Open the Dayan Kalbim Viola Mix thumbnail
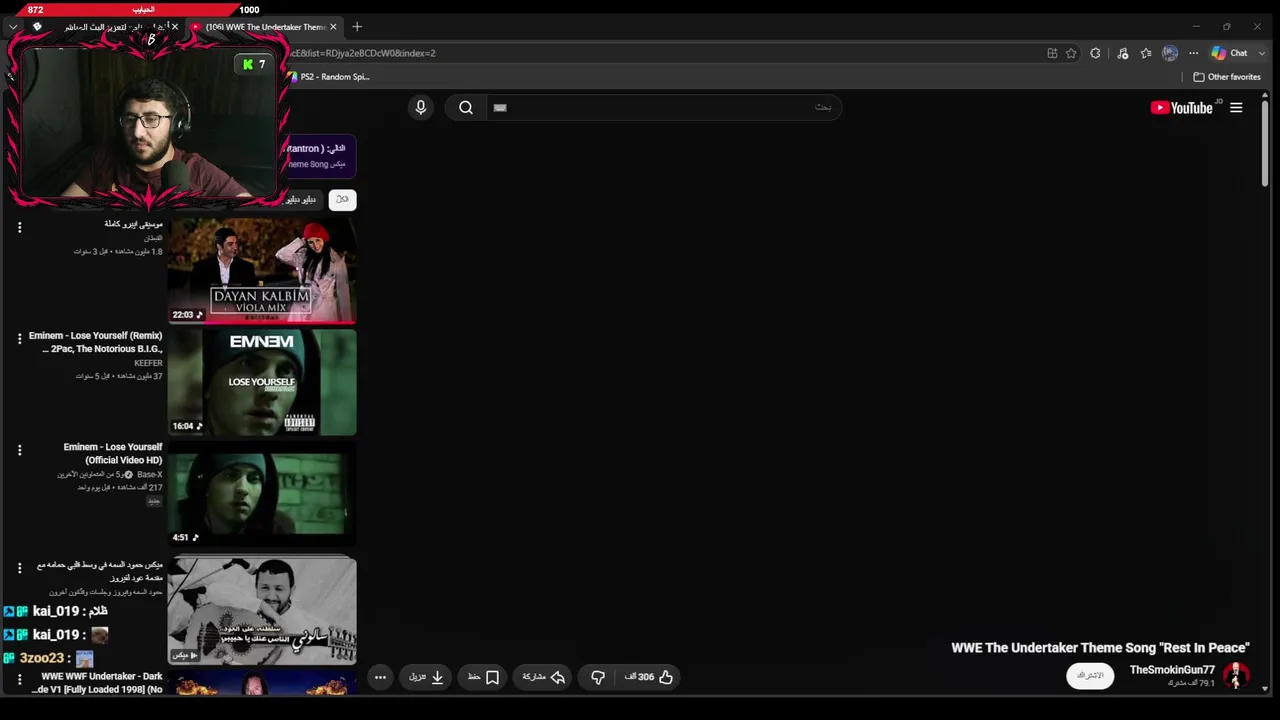This screenshot has width=1280, height=720. coord(262,271)
